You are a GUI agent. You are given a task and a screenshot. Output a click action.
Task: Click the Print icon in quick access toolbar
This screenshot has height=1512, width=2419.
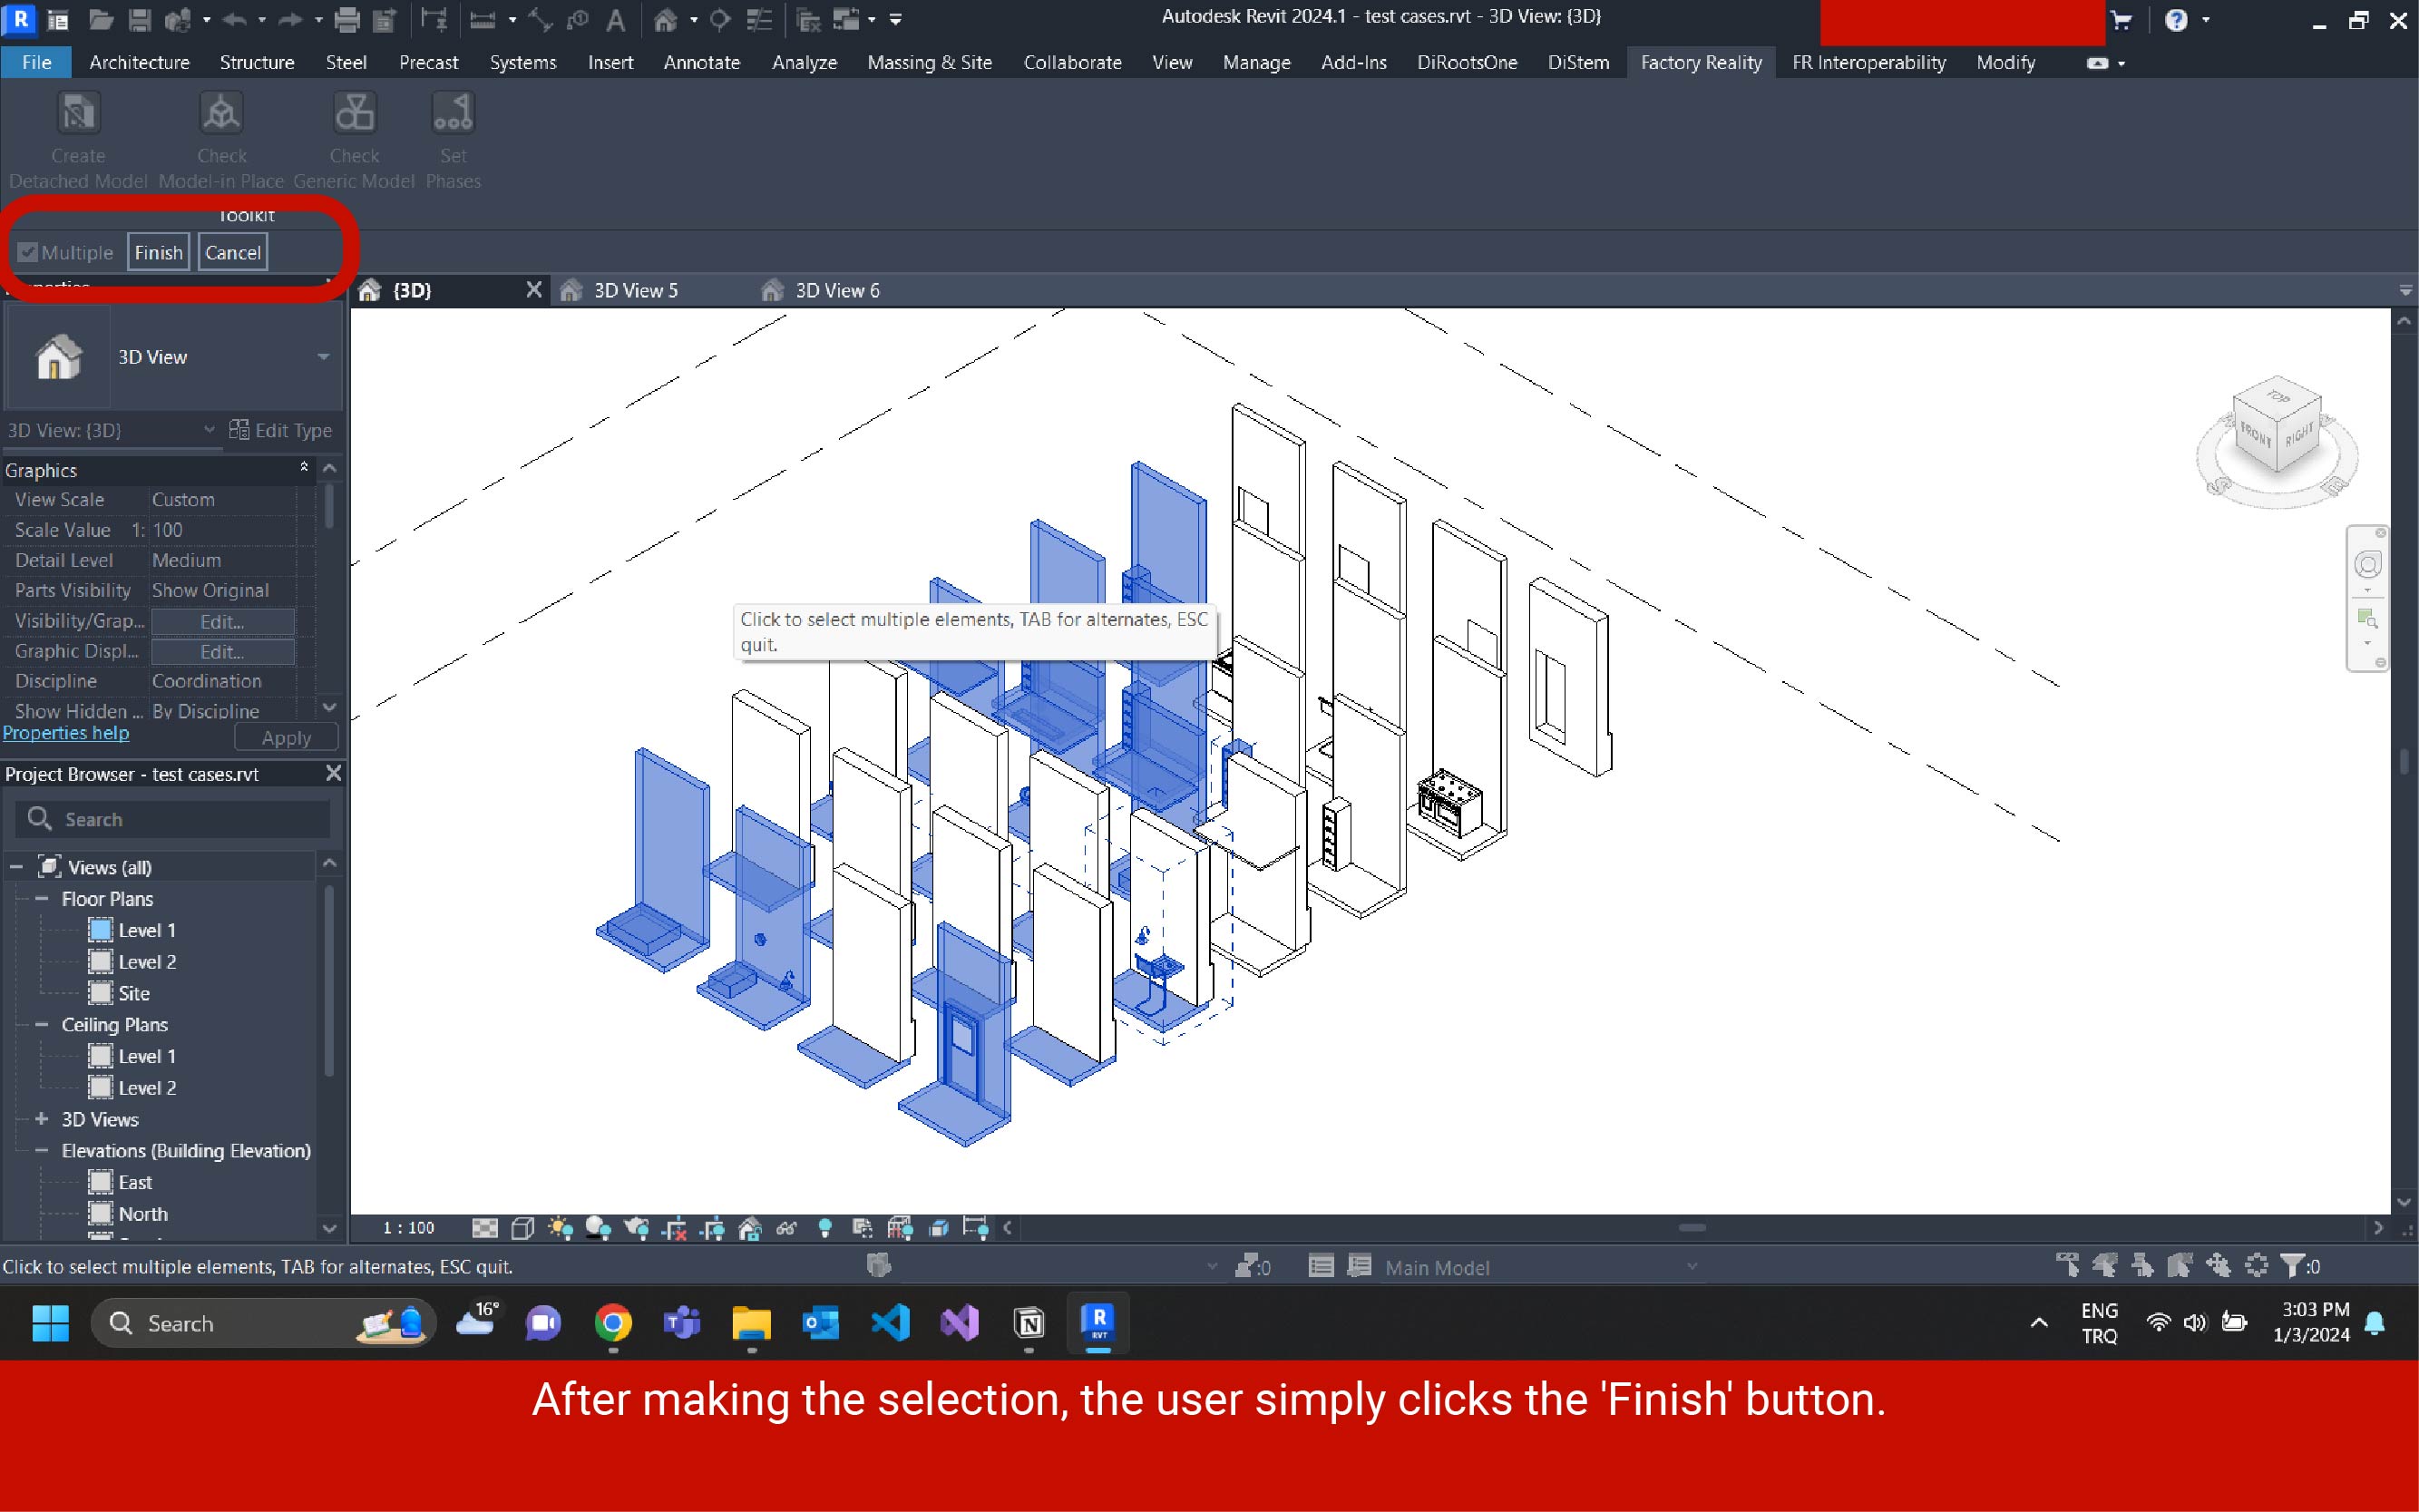(x=347, y=19)
